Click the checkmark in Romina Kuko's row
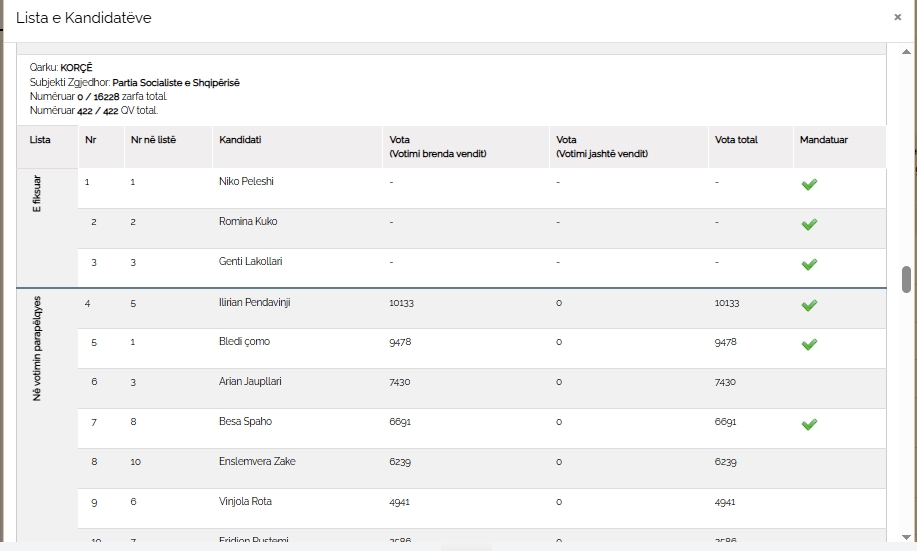Viewport: 917px width, 551px height. [x=809, y=225]
